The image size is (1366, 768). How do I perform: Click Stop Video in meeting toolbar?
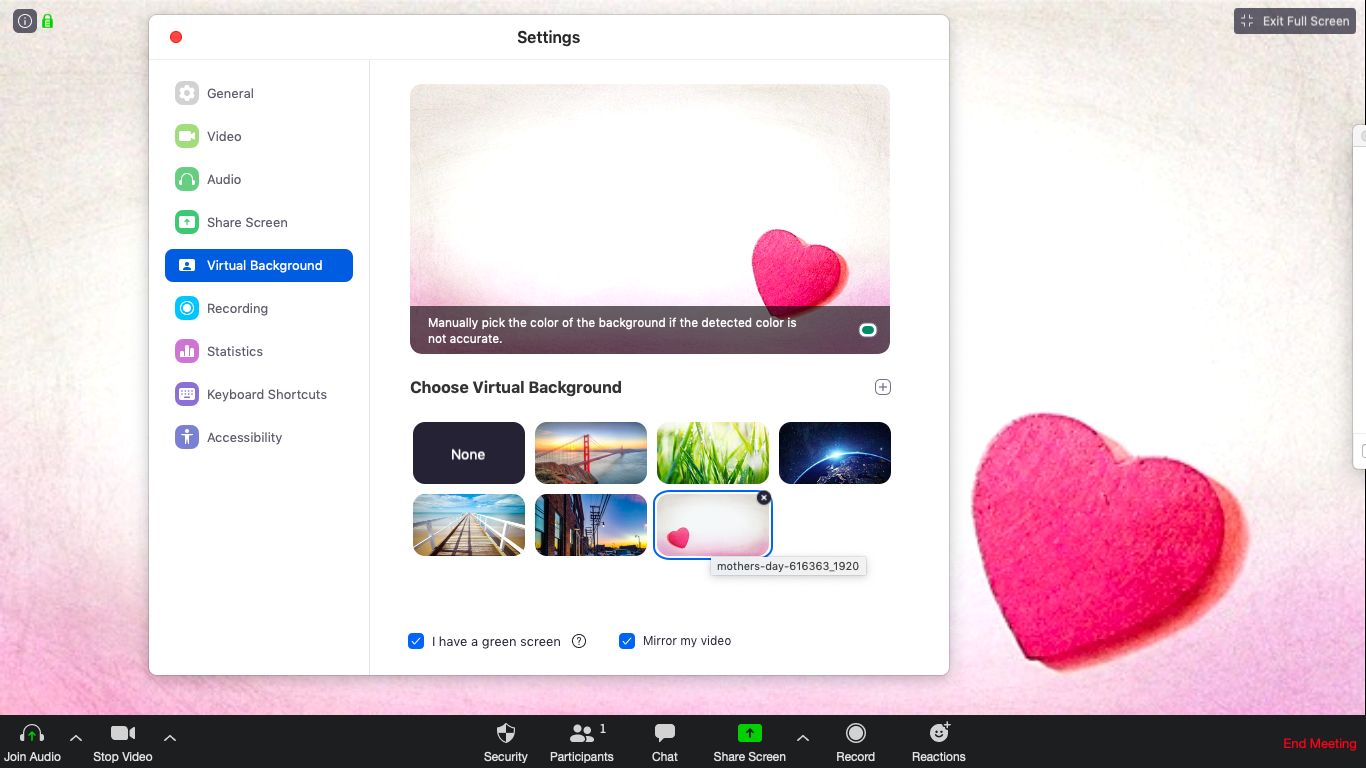[123, 743]
